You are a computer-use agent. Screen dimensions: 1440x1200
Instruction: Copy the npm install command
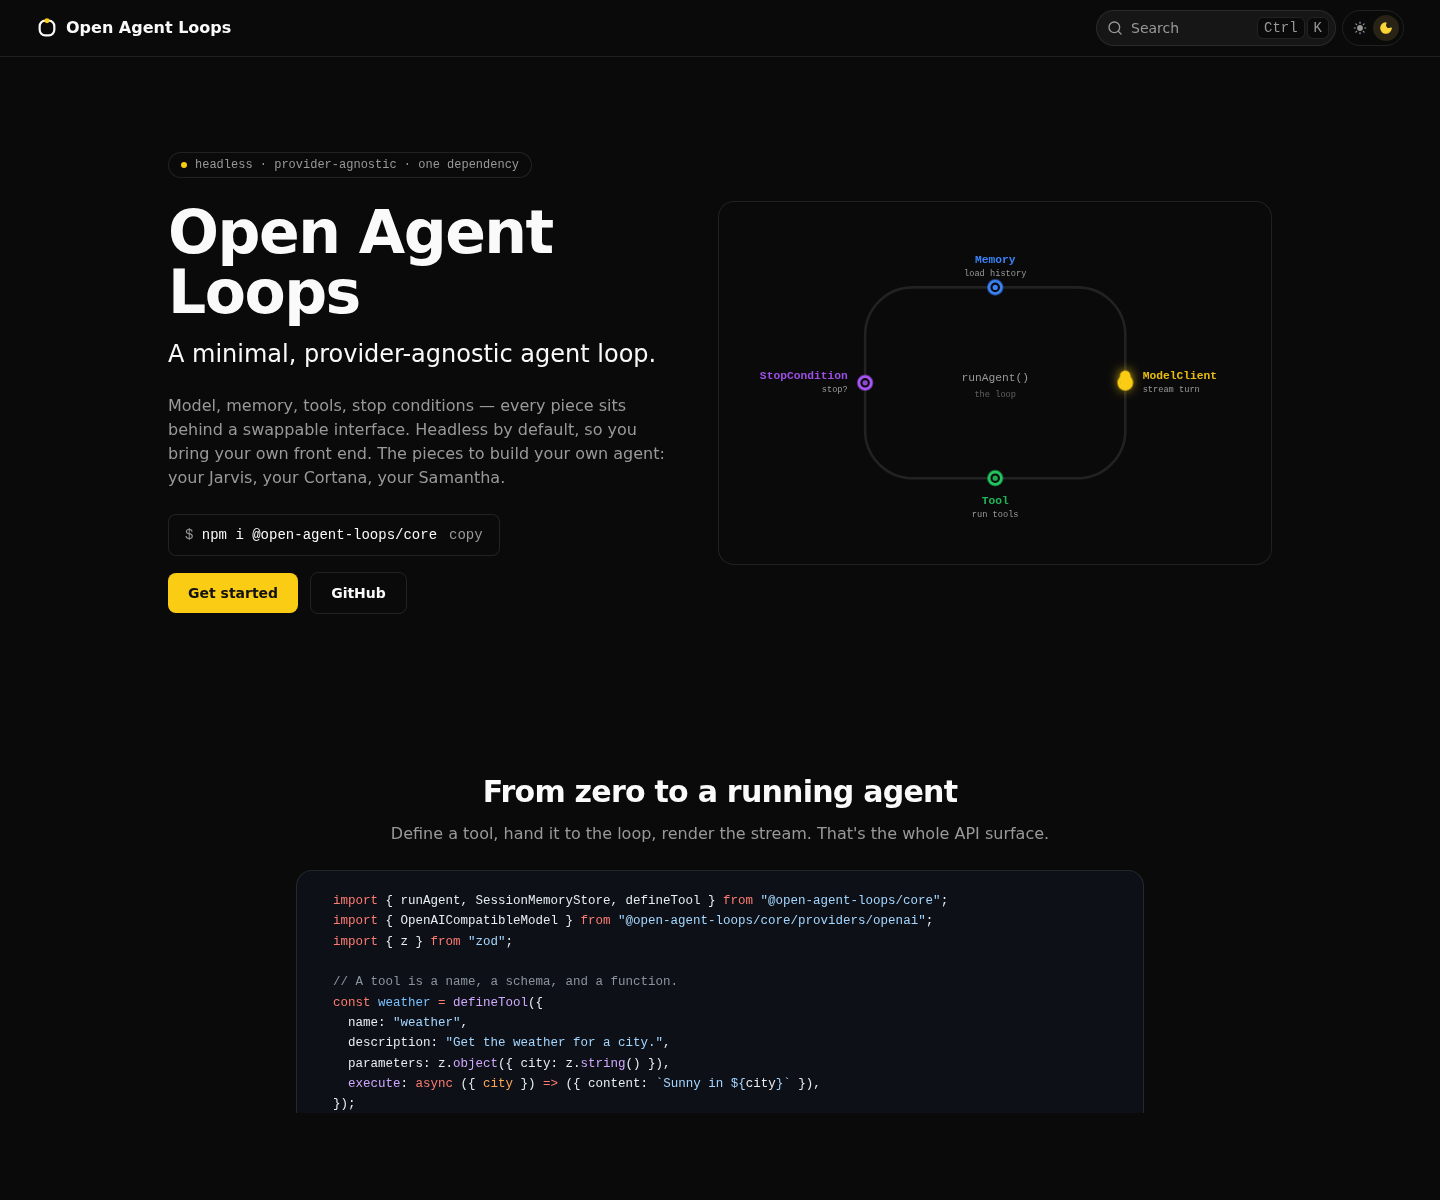[x=466, y=535]
